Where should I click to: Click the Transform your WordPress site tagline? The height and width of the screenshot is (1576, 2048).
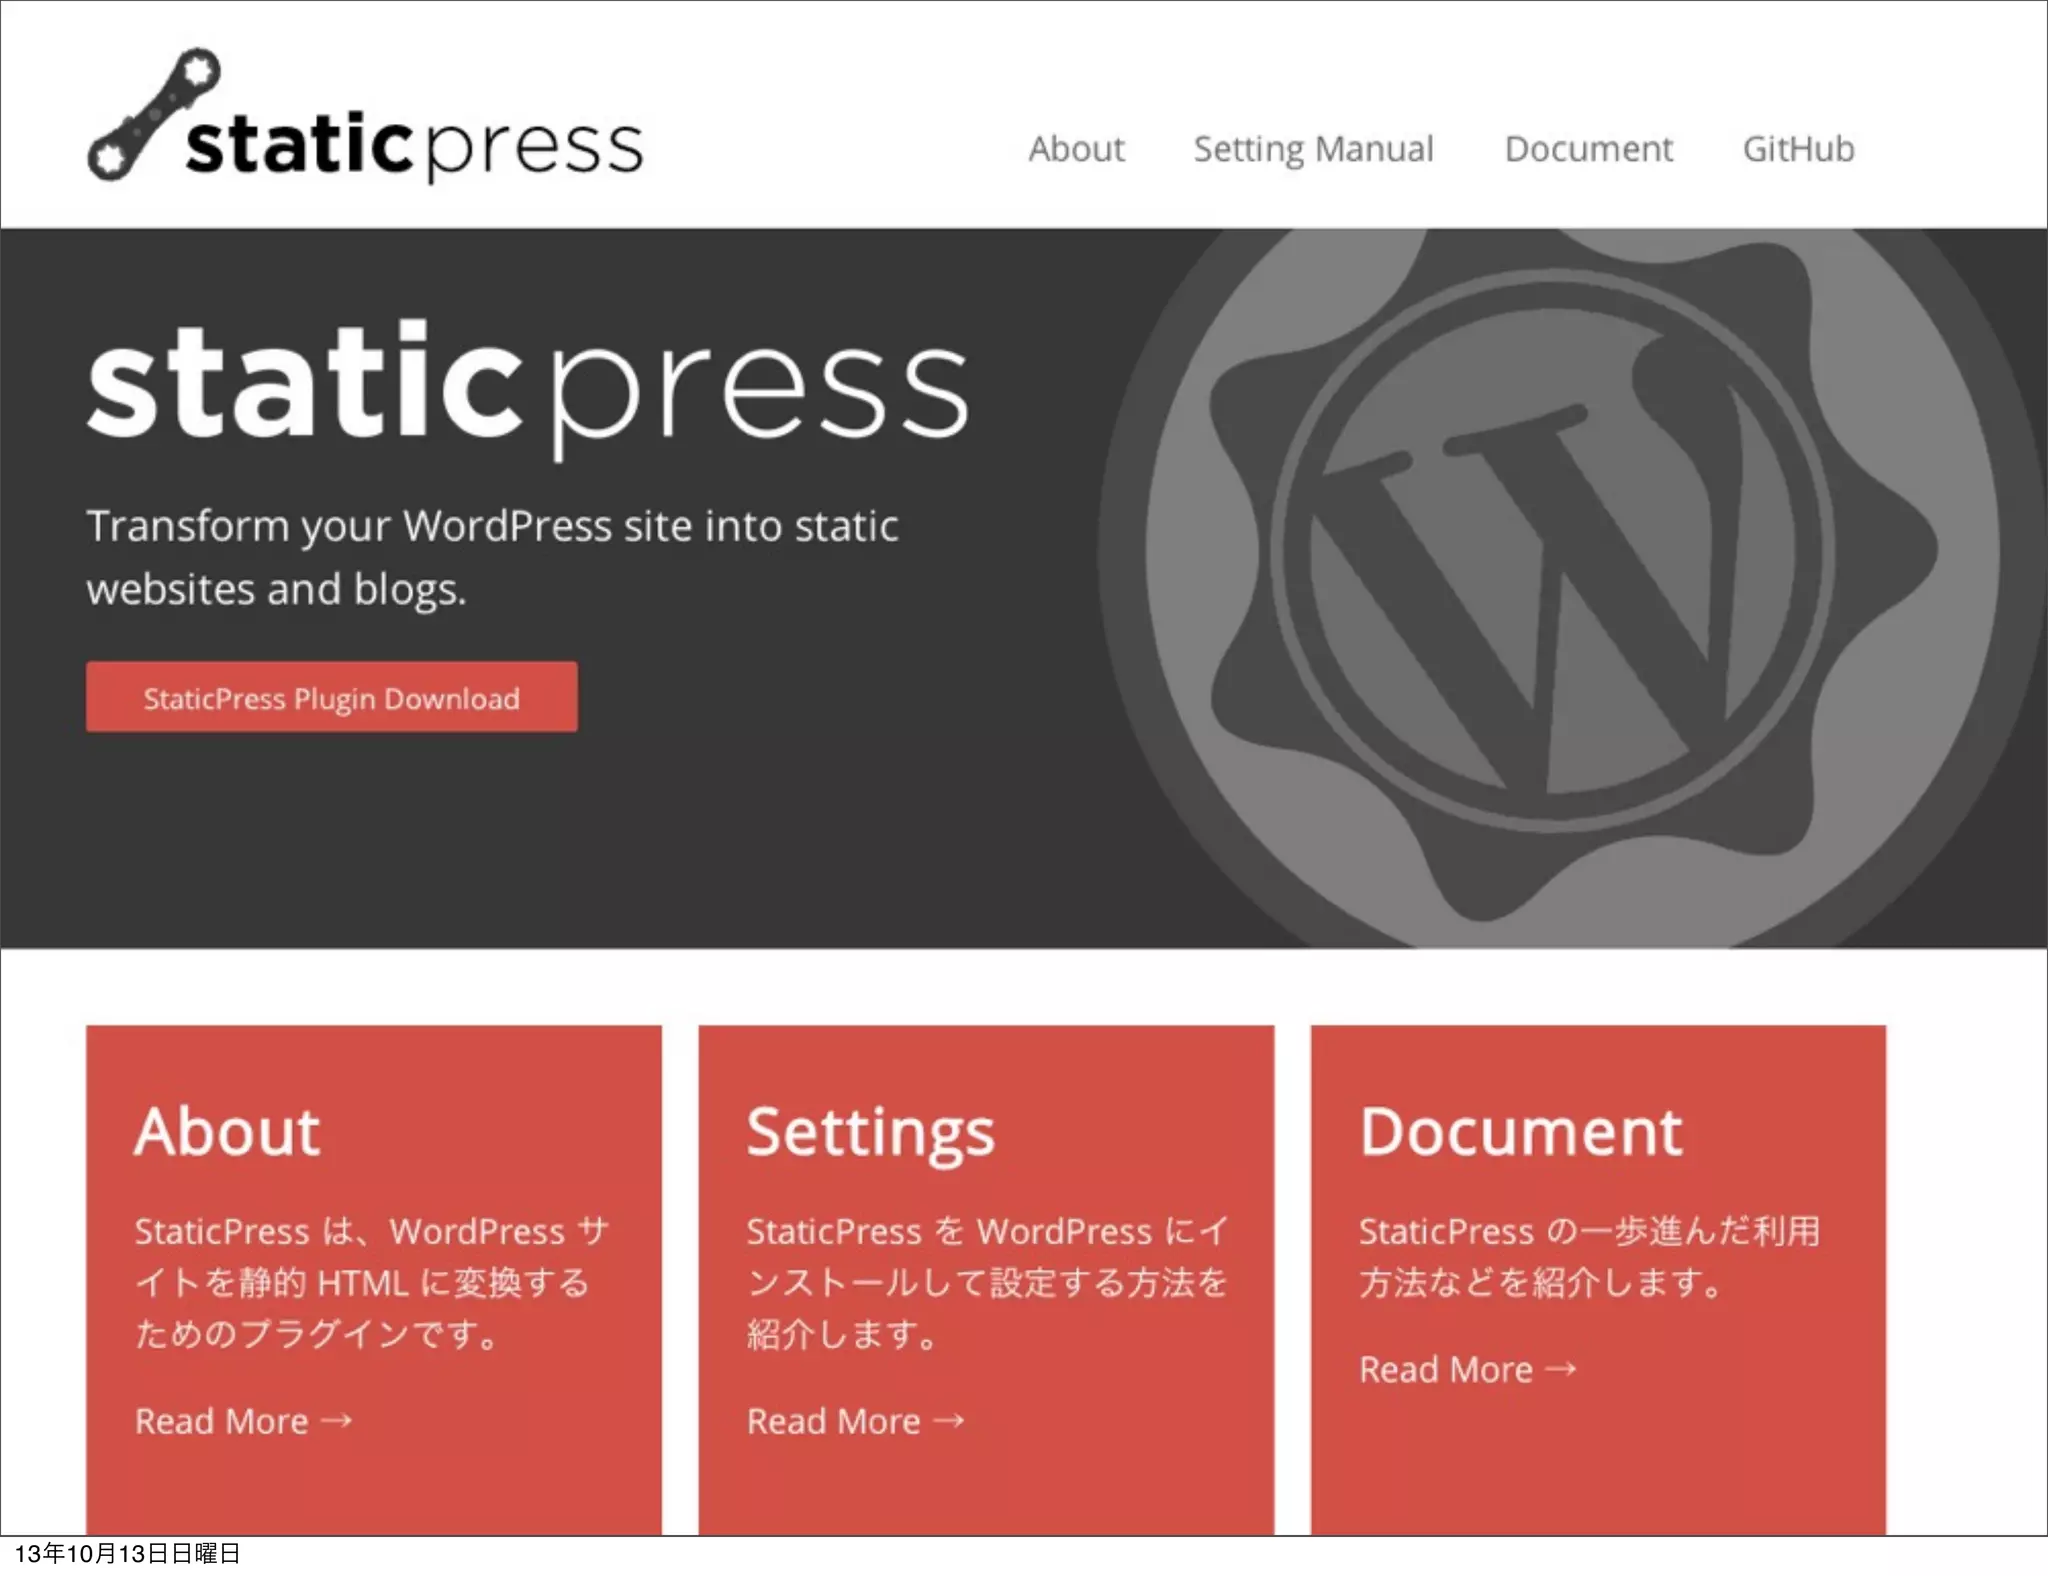(x=492, y=557)
